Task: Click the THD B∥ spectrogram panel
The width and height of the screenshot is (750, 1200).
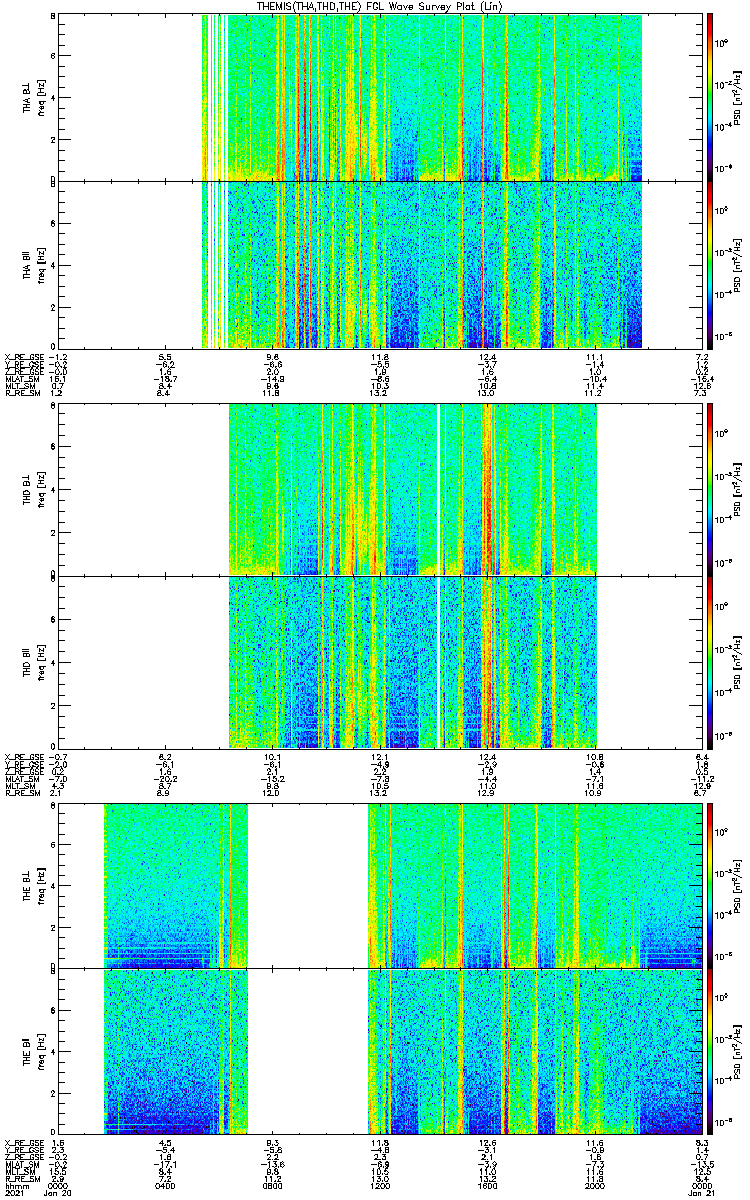Action: pos(378,661)
